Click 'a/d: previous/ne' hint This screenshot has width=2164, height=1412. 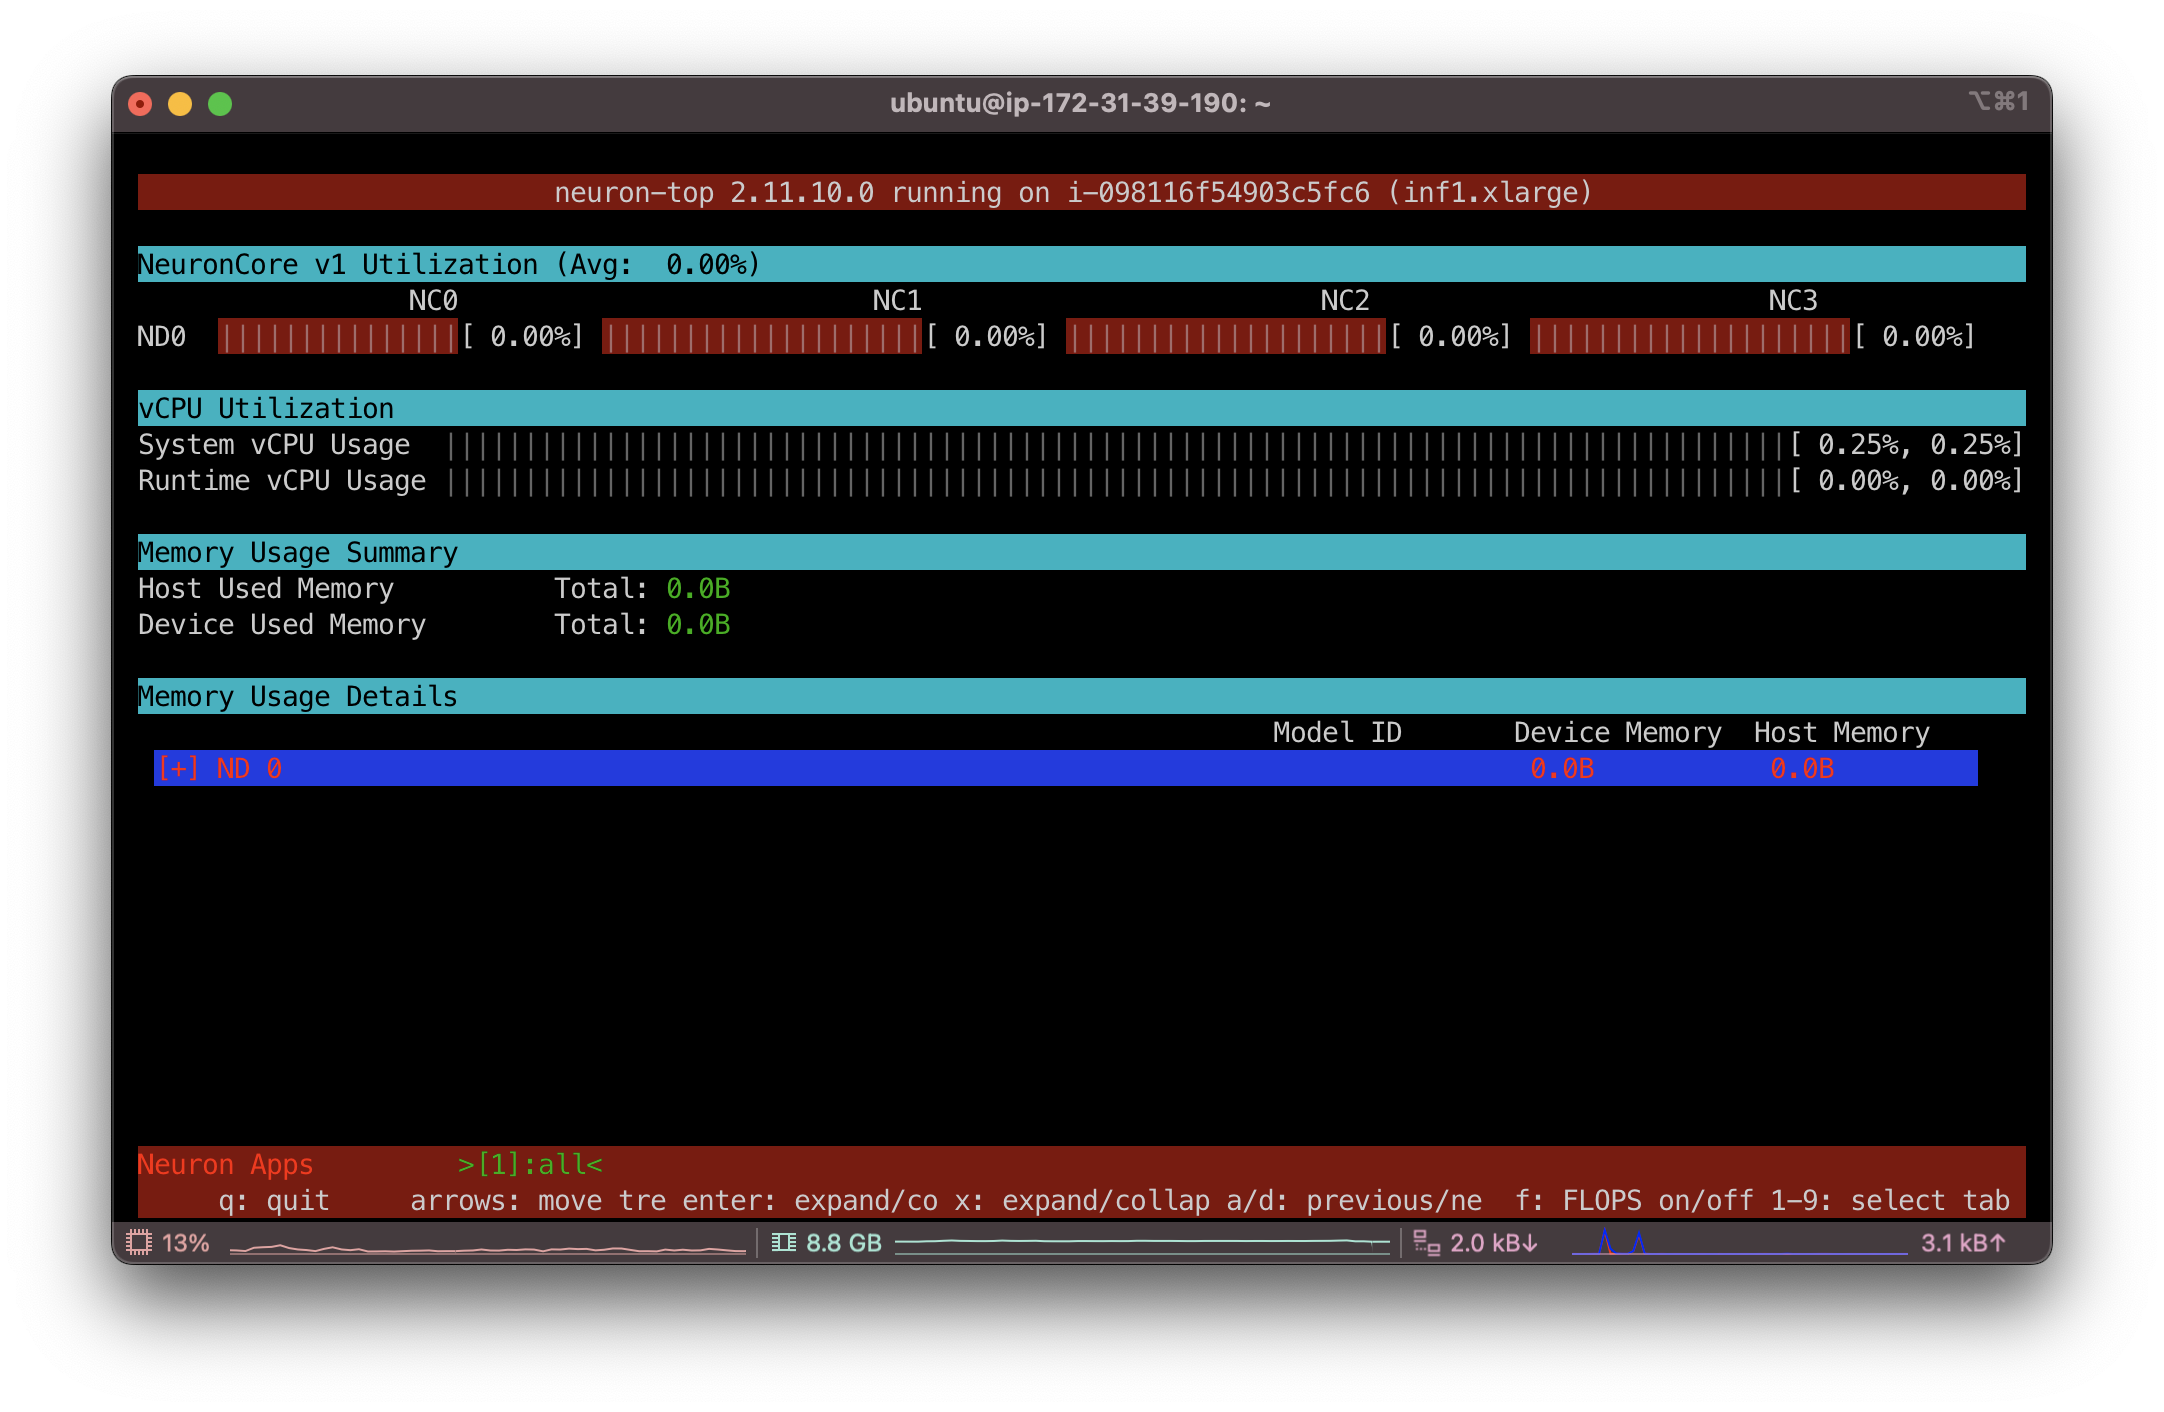(1354, 1201)
